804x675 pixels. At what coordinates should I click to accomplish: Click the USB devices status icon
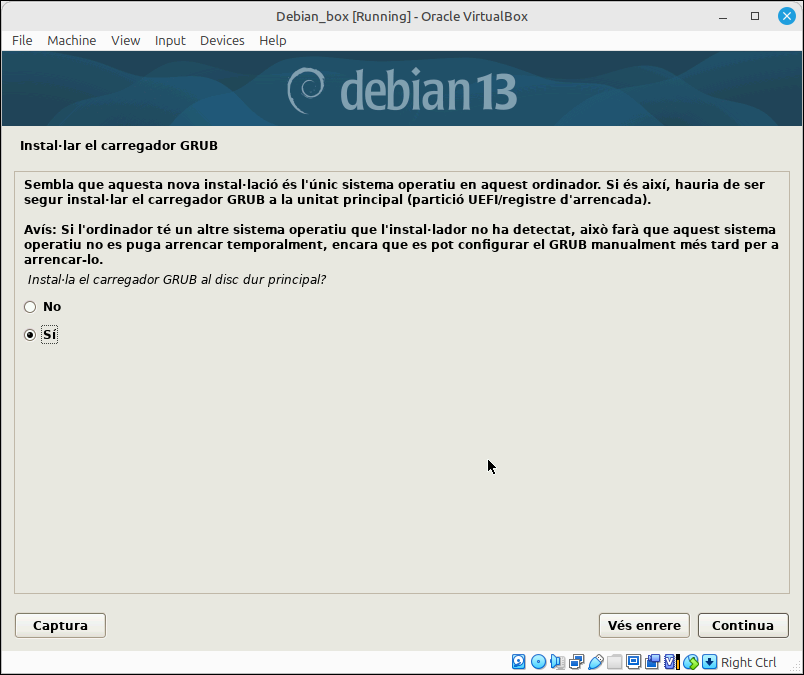click(595, 662)
